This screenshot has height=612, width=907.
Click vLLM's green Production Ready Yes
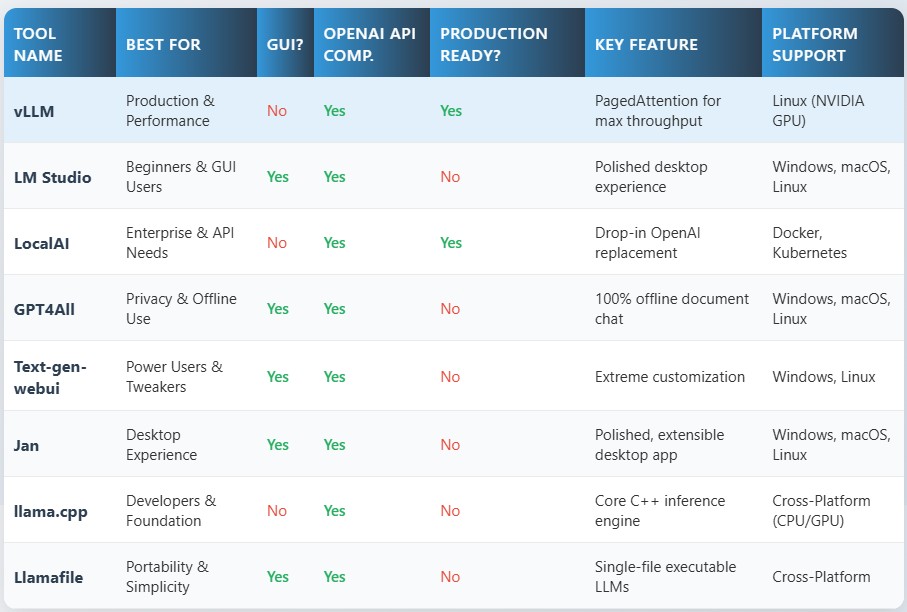451,111
